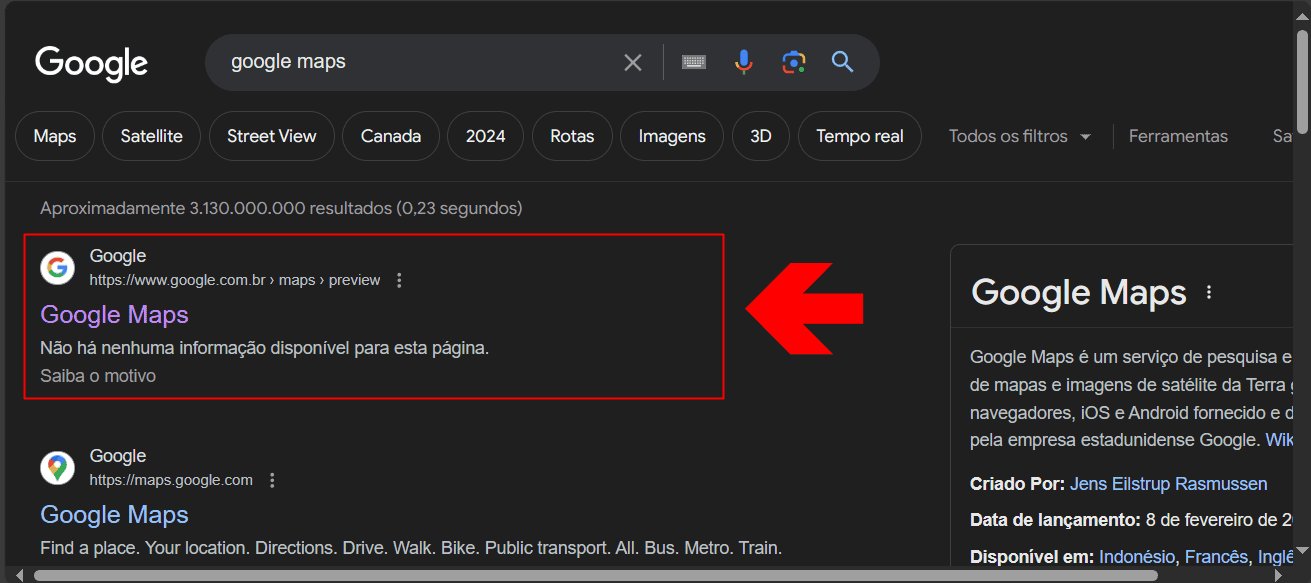Click the Google Maps knowledge panel title
Viewport: 1311px width, 583px height.
(x=1079, y=293)
